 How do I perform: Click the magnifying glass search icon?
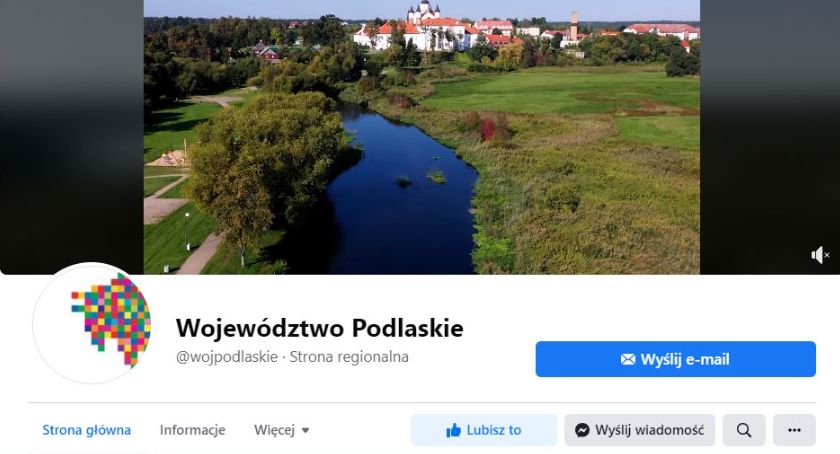[x=744, y=430]
